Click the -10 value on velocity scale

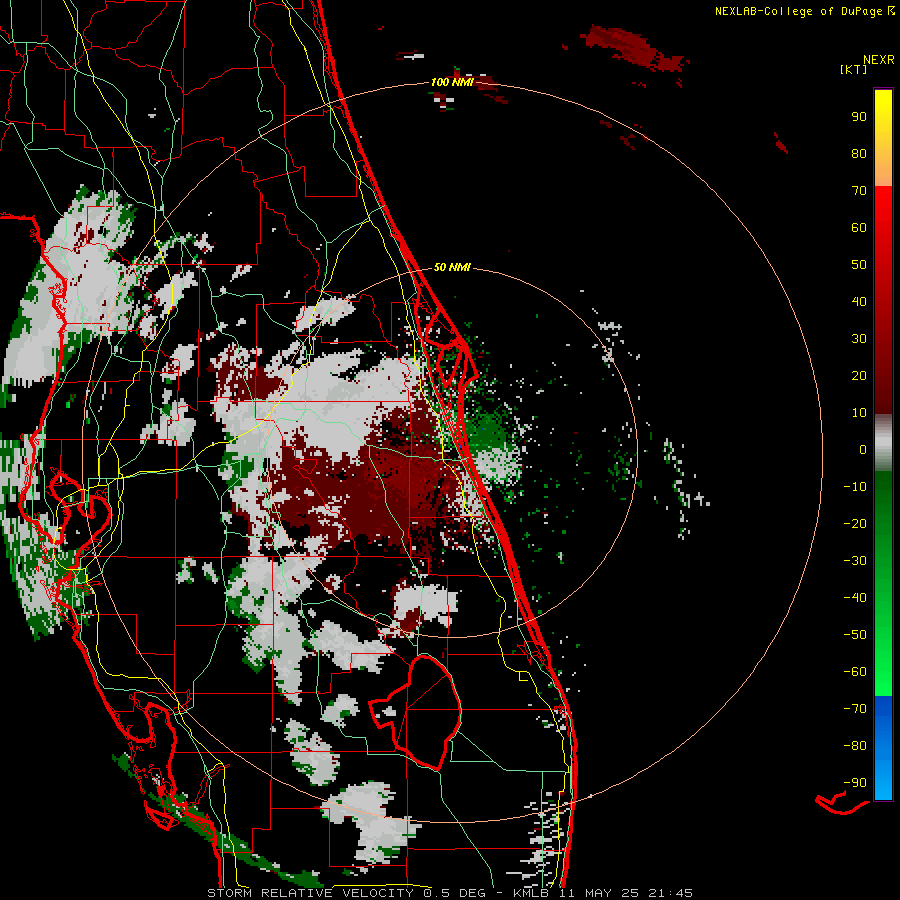click(x=855, y=487)
